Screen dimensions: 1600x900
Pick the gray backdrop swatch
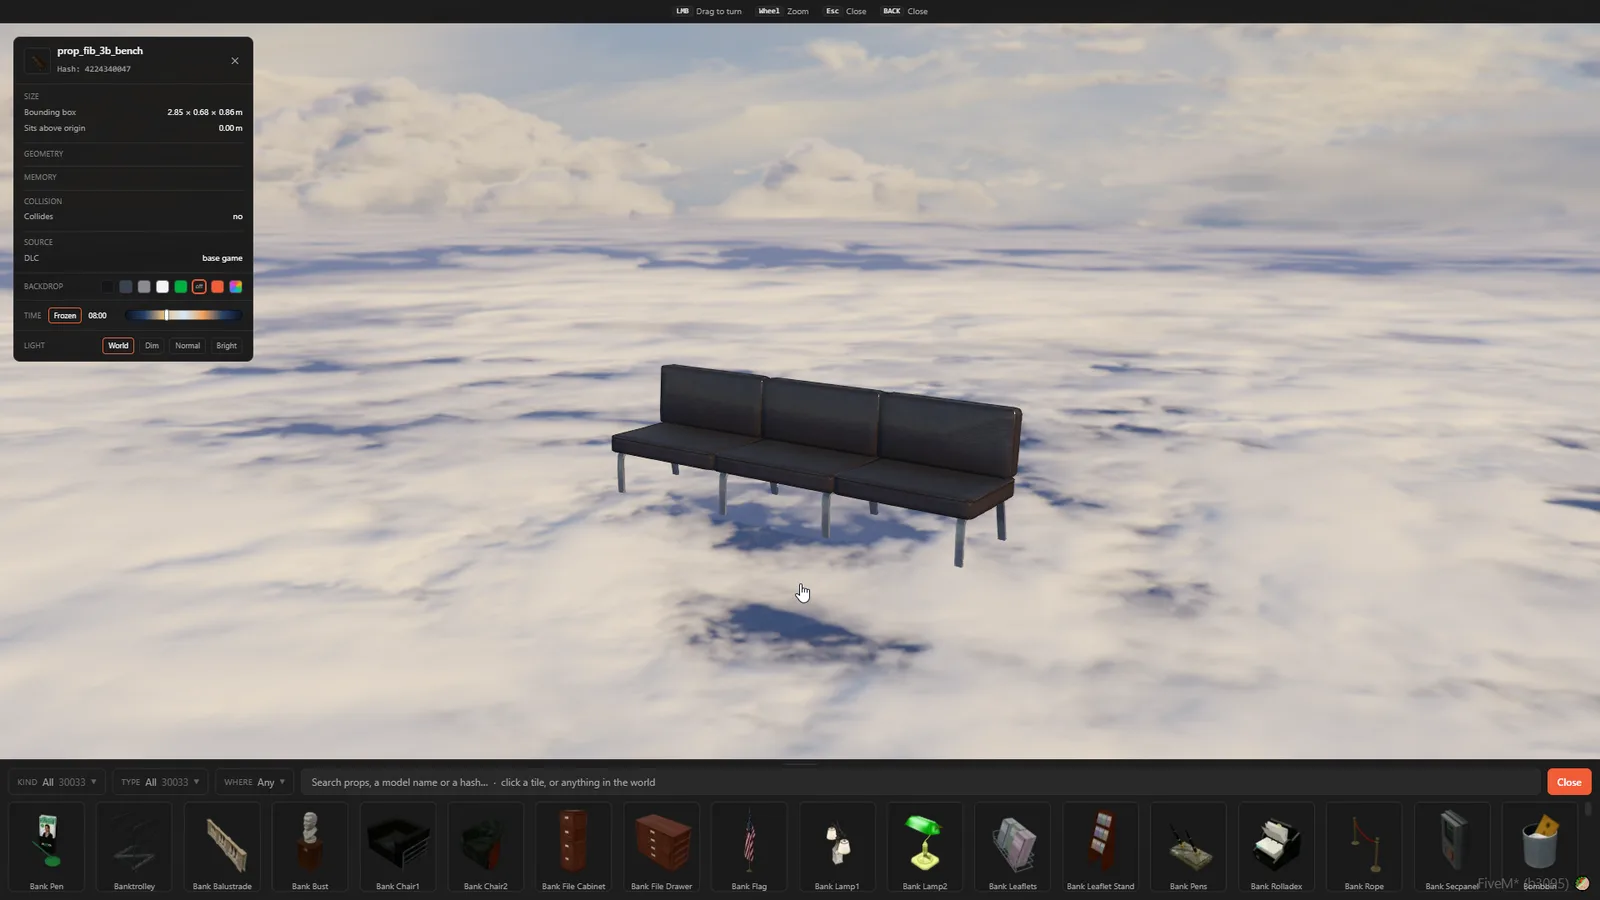tap(144, 287)
